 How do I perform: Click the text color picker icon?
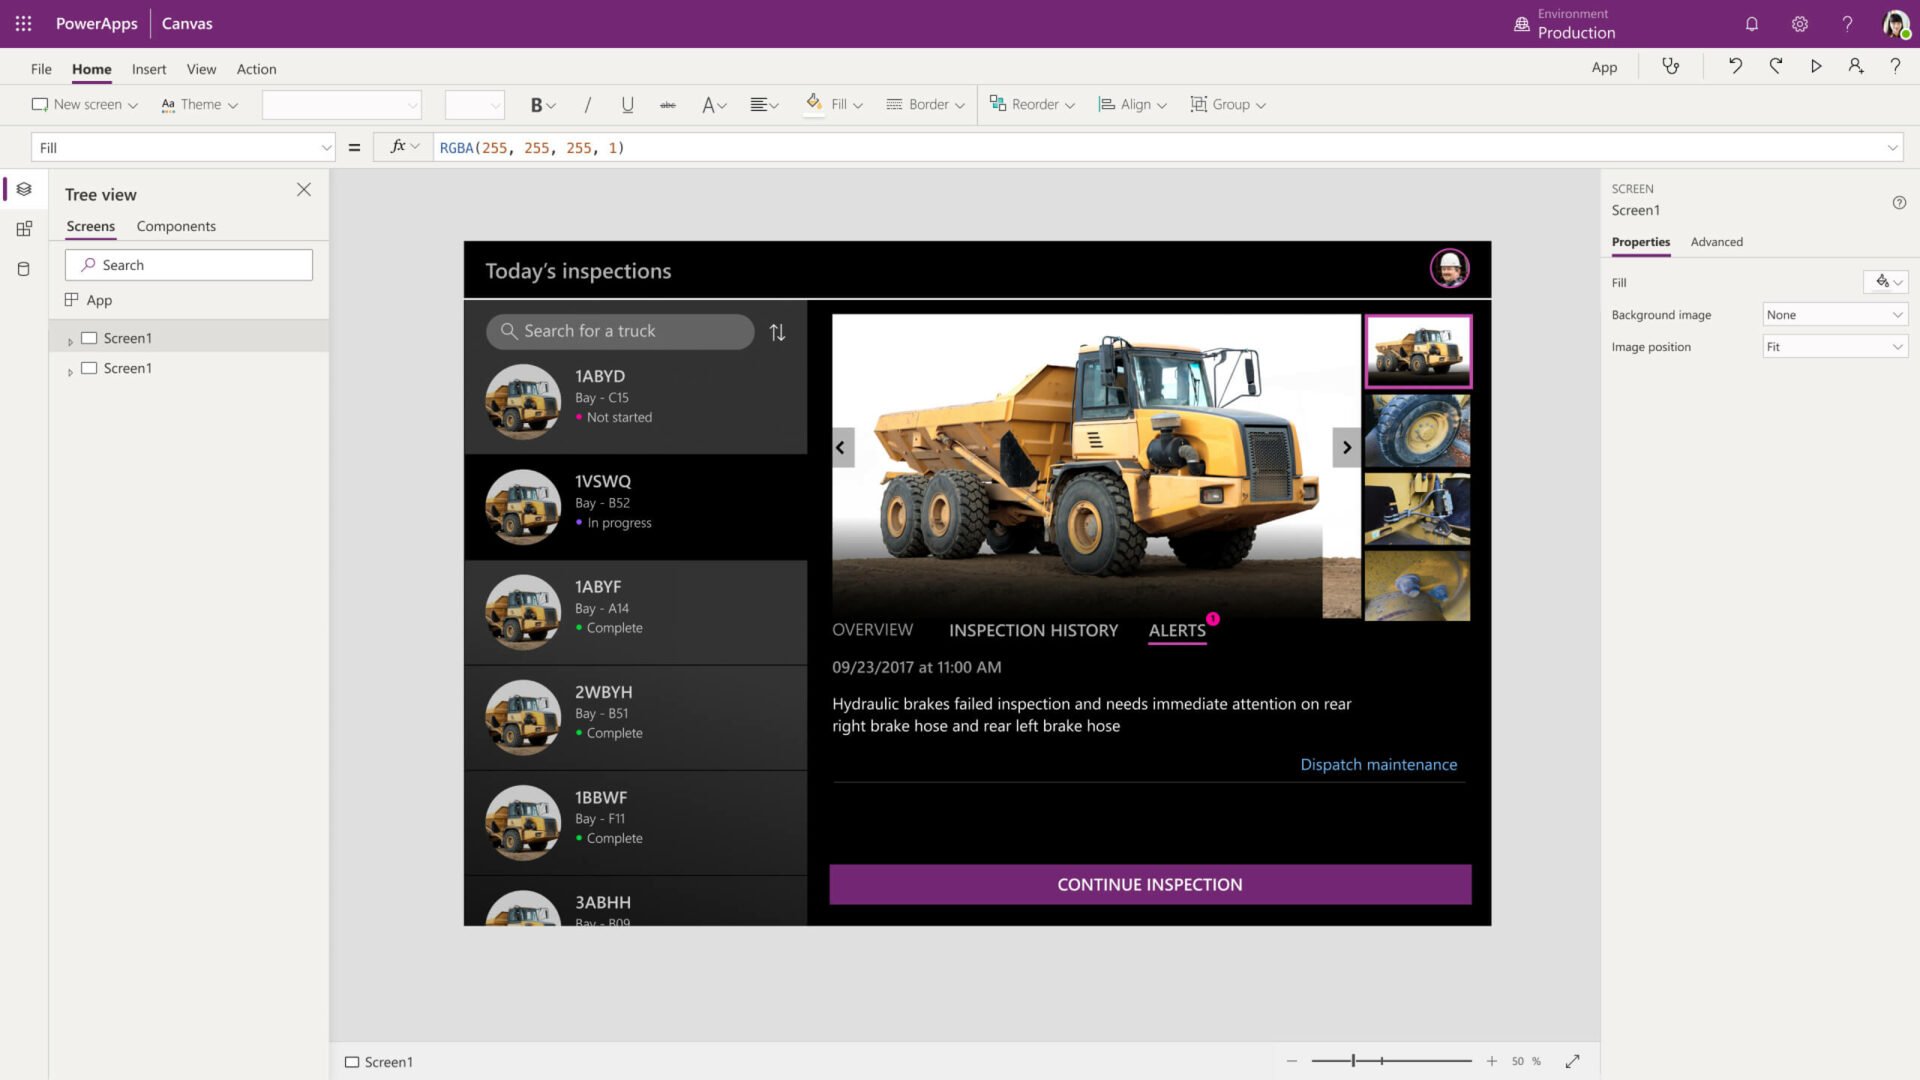tap(711, 104)
